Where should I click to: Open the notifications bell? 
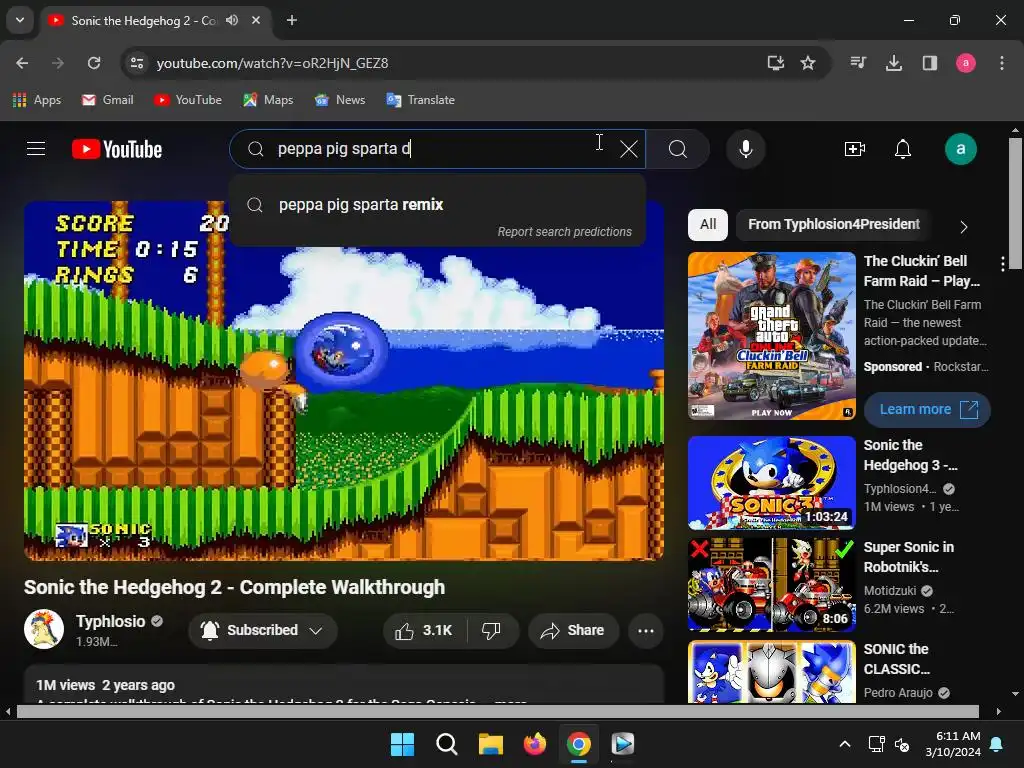coord(903,149)
